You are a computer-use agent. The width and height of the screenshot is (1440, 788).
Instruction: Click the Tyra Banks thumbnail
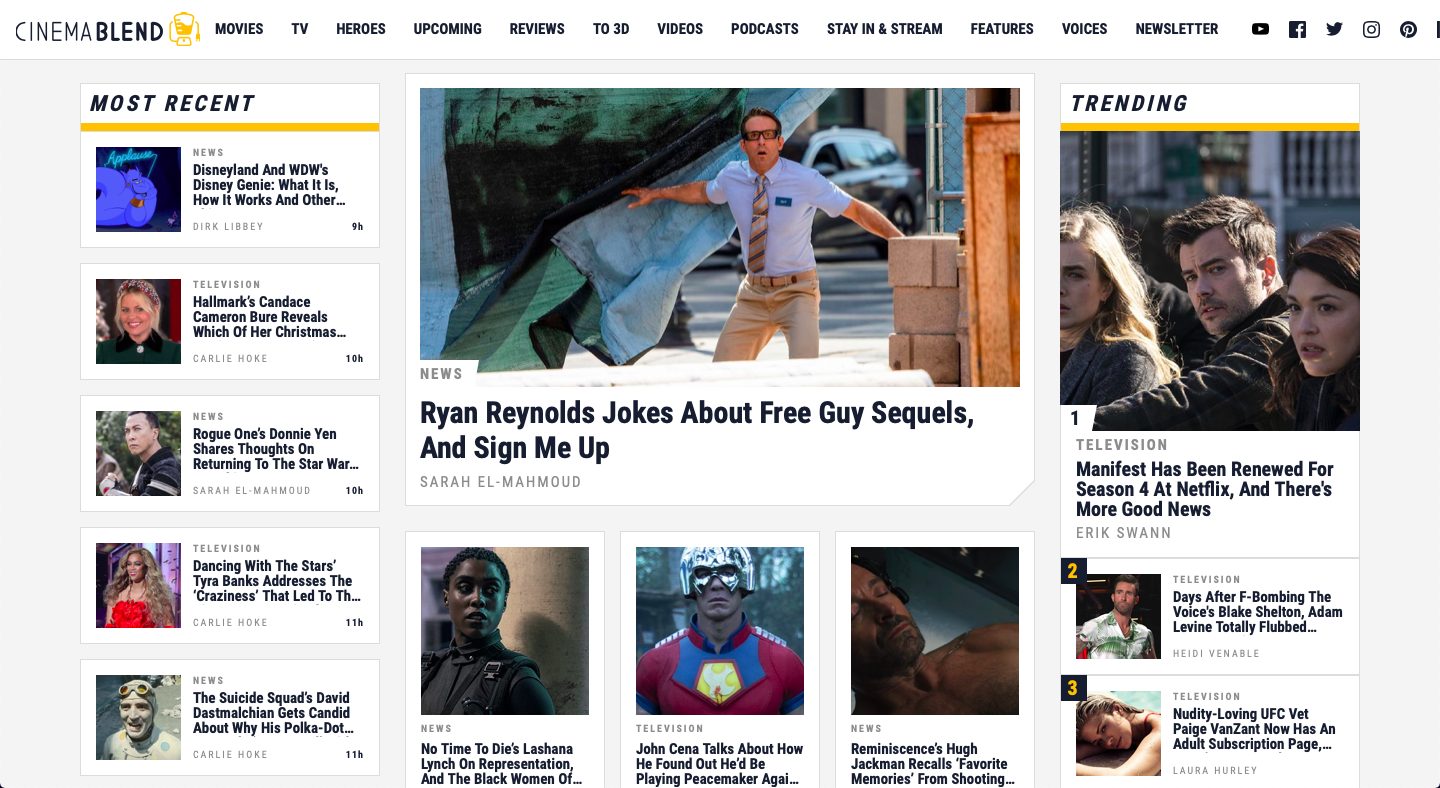pos(138,586)
